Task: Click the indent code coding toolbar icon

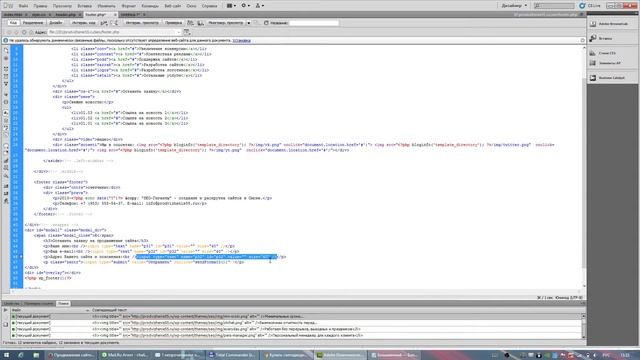Action: click(6, 186)
